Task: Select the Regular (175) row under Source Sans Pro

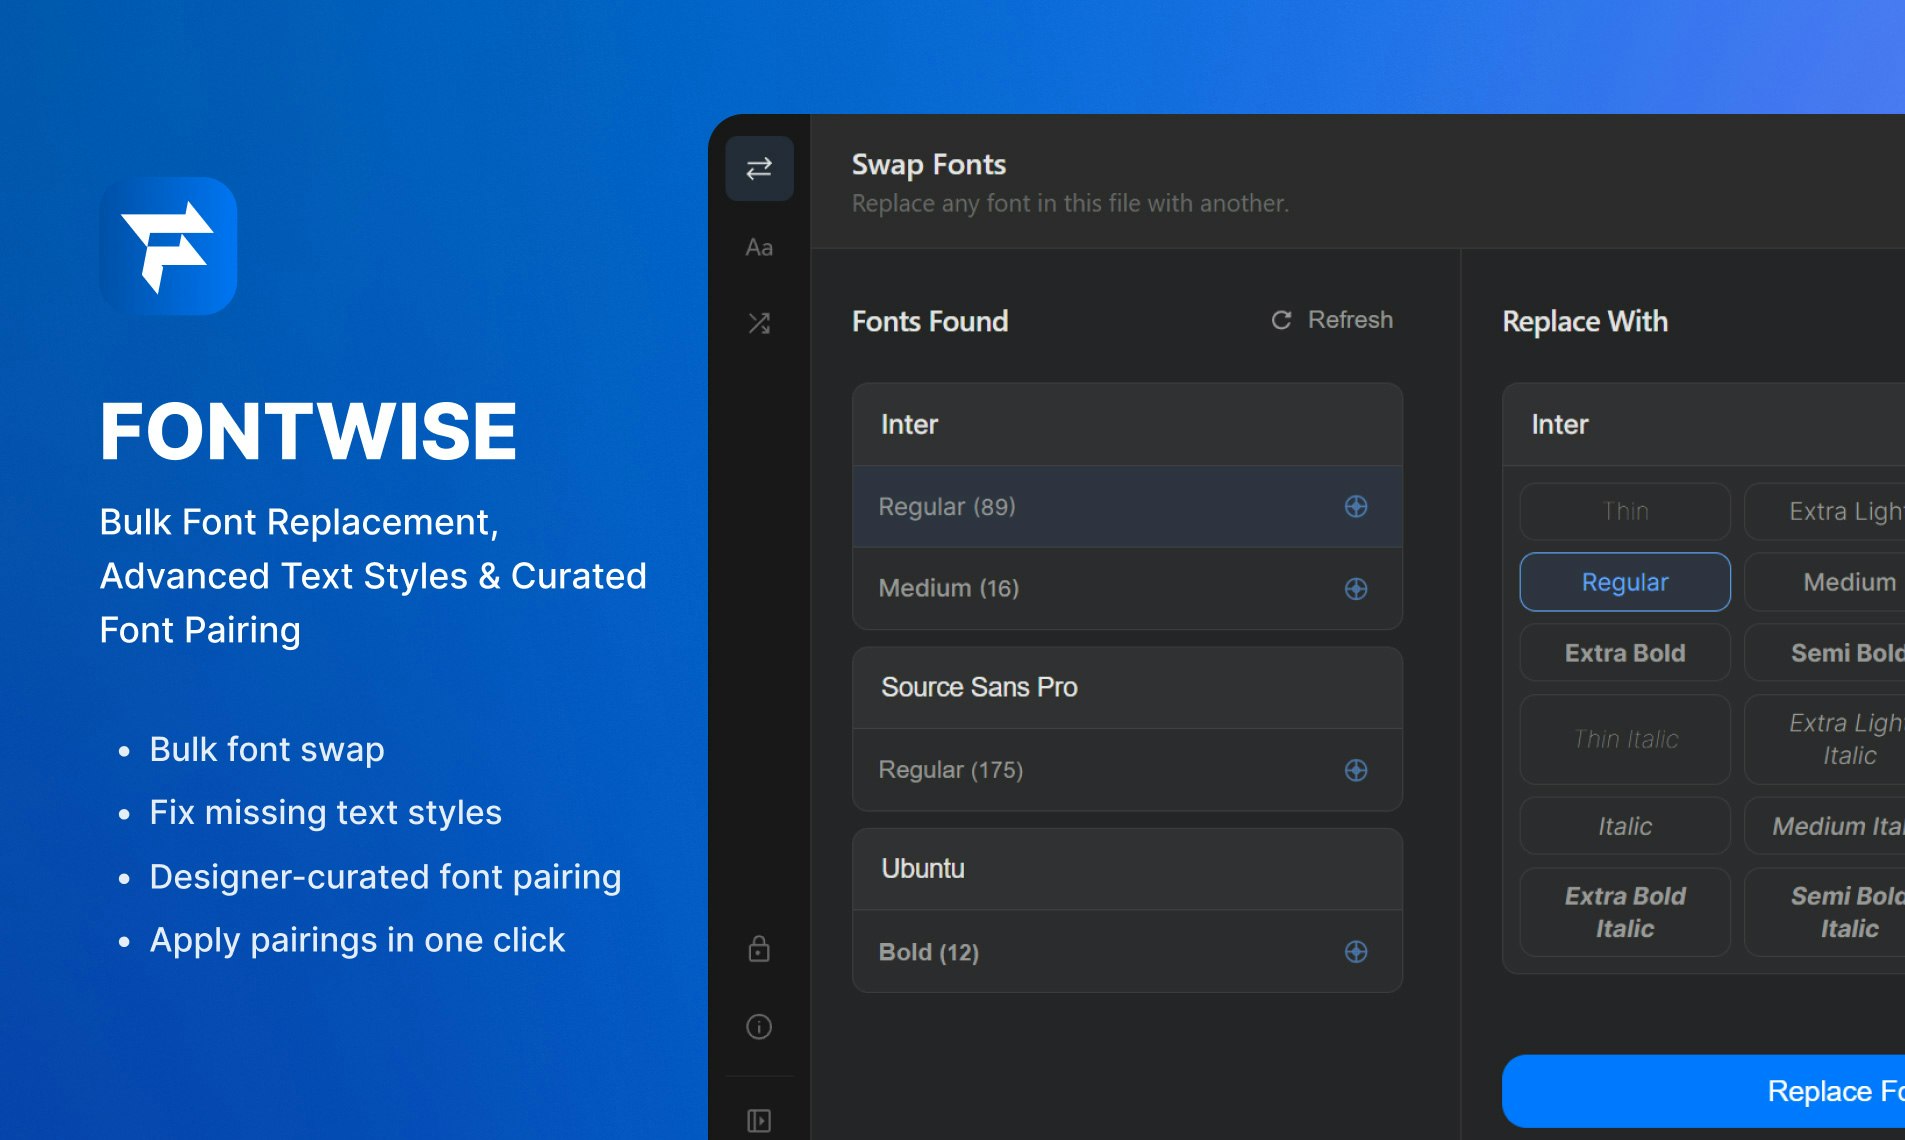Action: pos(1127,770)
